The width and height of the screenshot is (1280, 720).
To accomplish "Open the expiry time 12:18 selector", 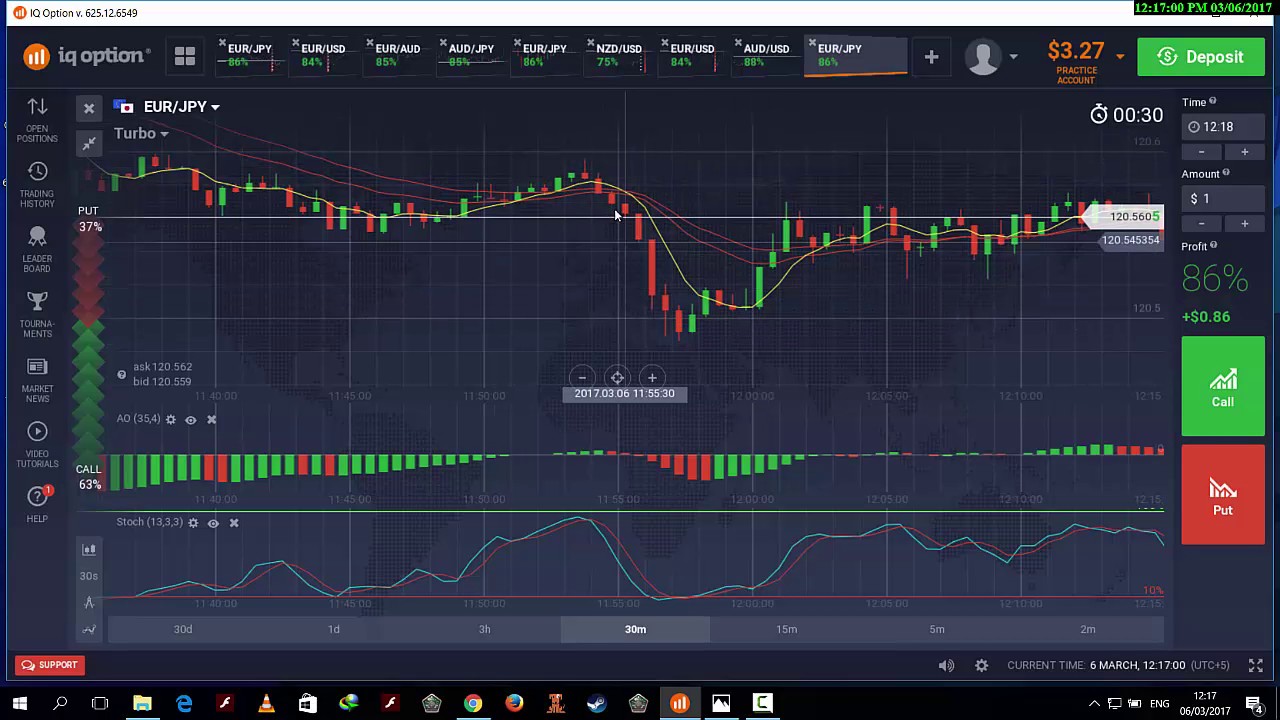I will [1222, 127].
